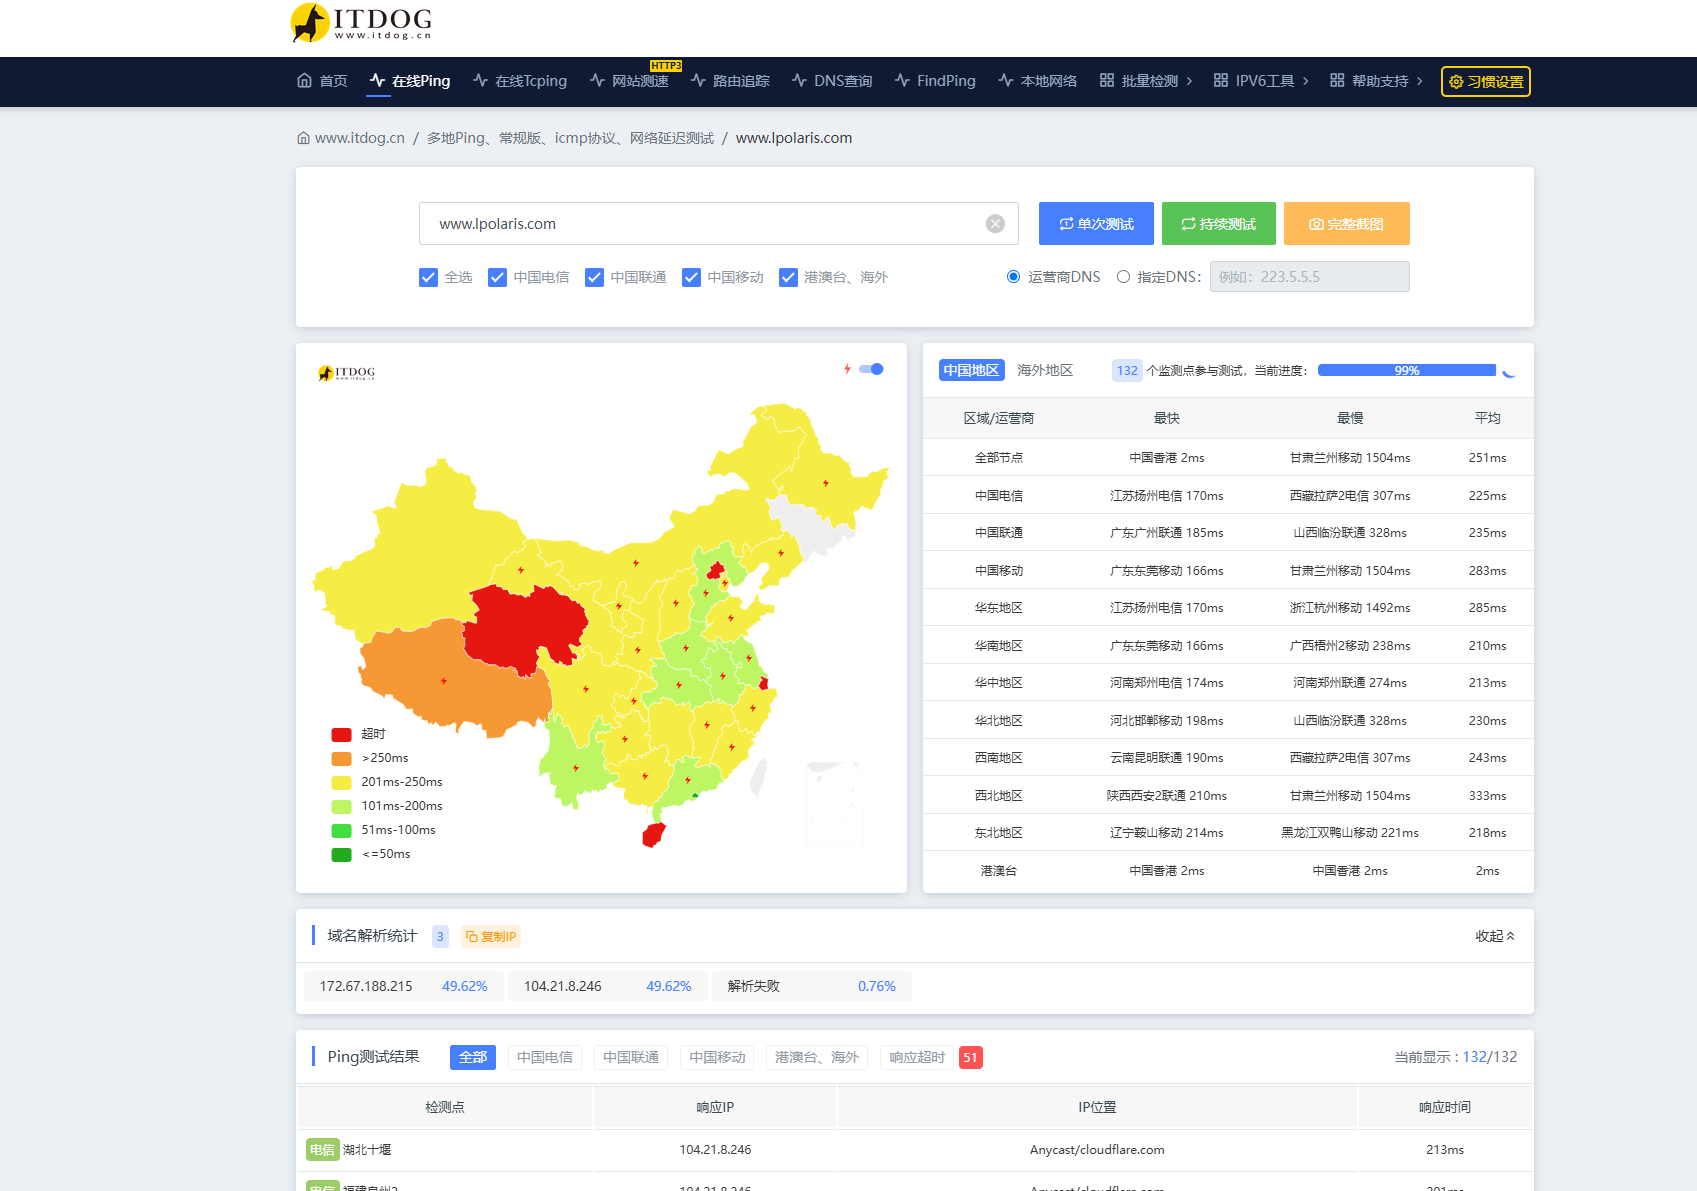The image size is (1697, 1191).
Task: Click the 复制IP copy icon button
Action: (x=491, y=937)
